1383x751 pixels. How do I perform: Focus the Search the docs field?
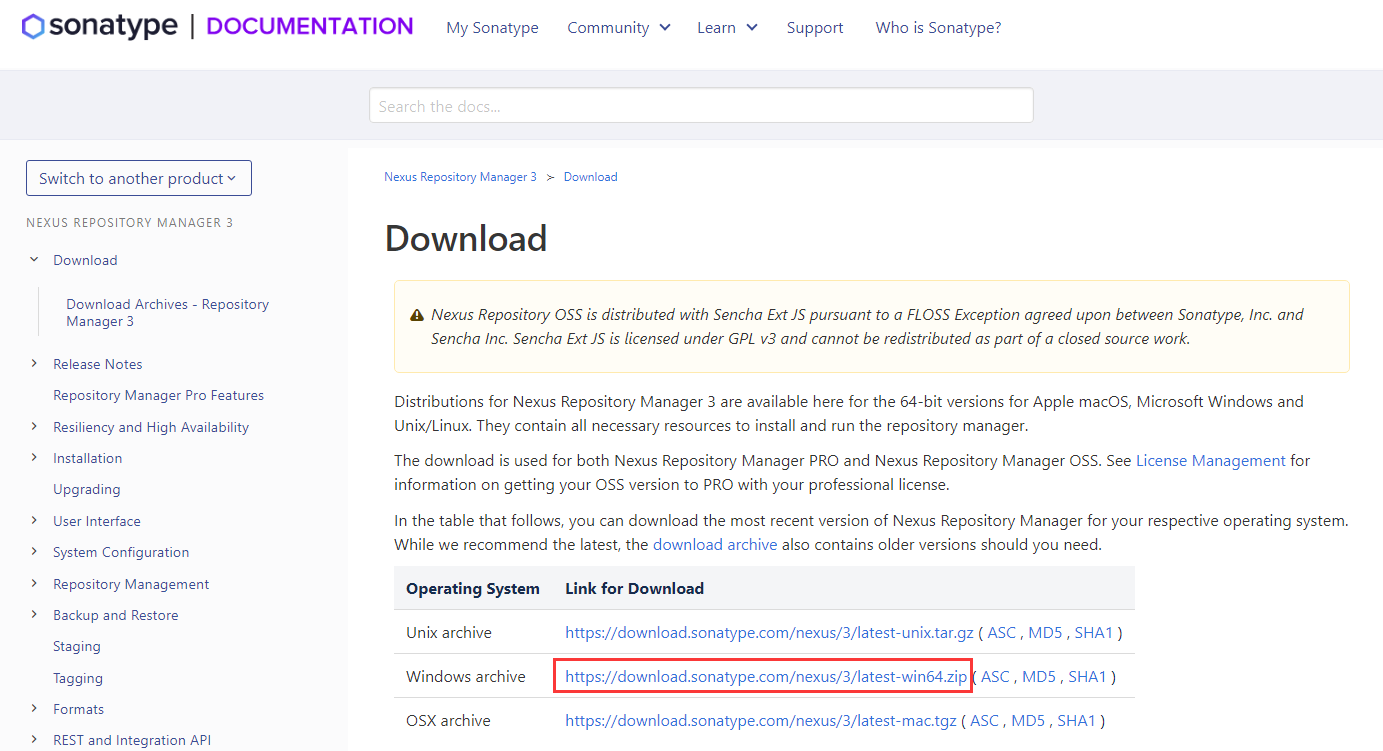(701, 106)
